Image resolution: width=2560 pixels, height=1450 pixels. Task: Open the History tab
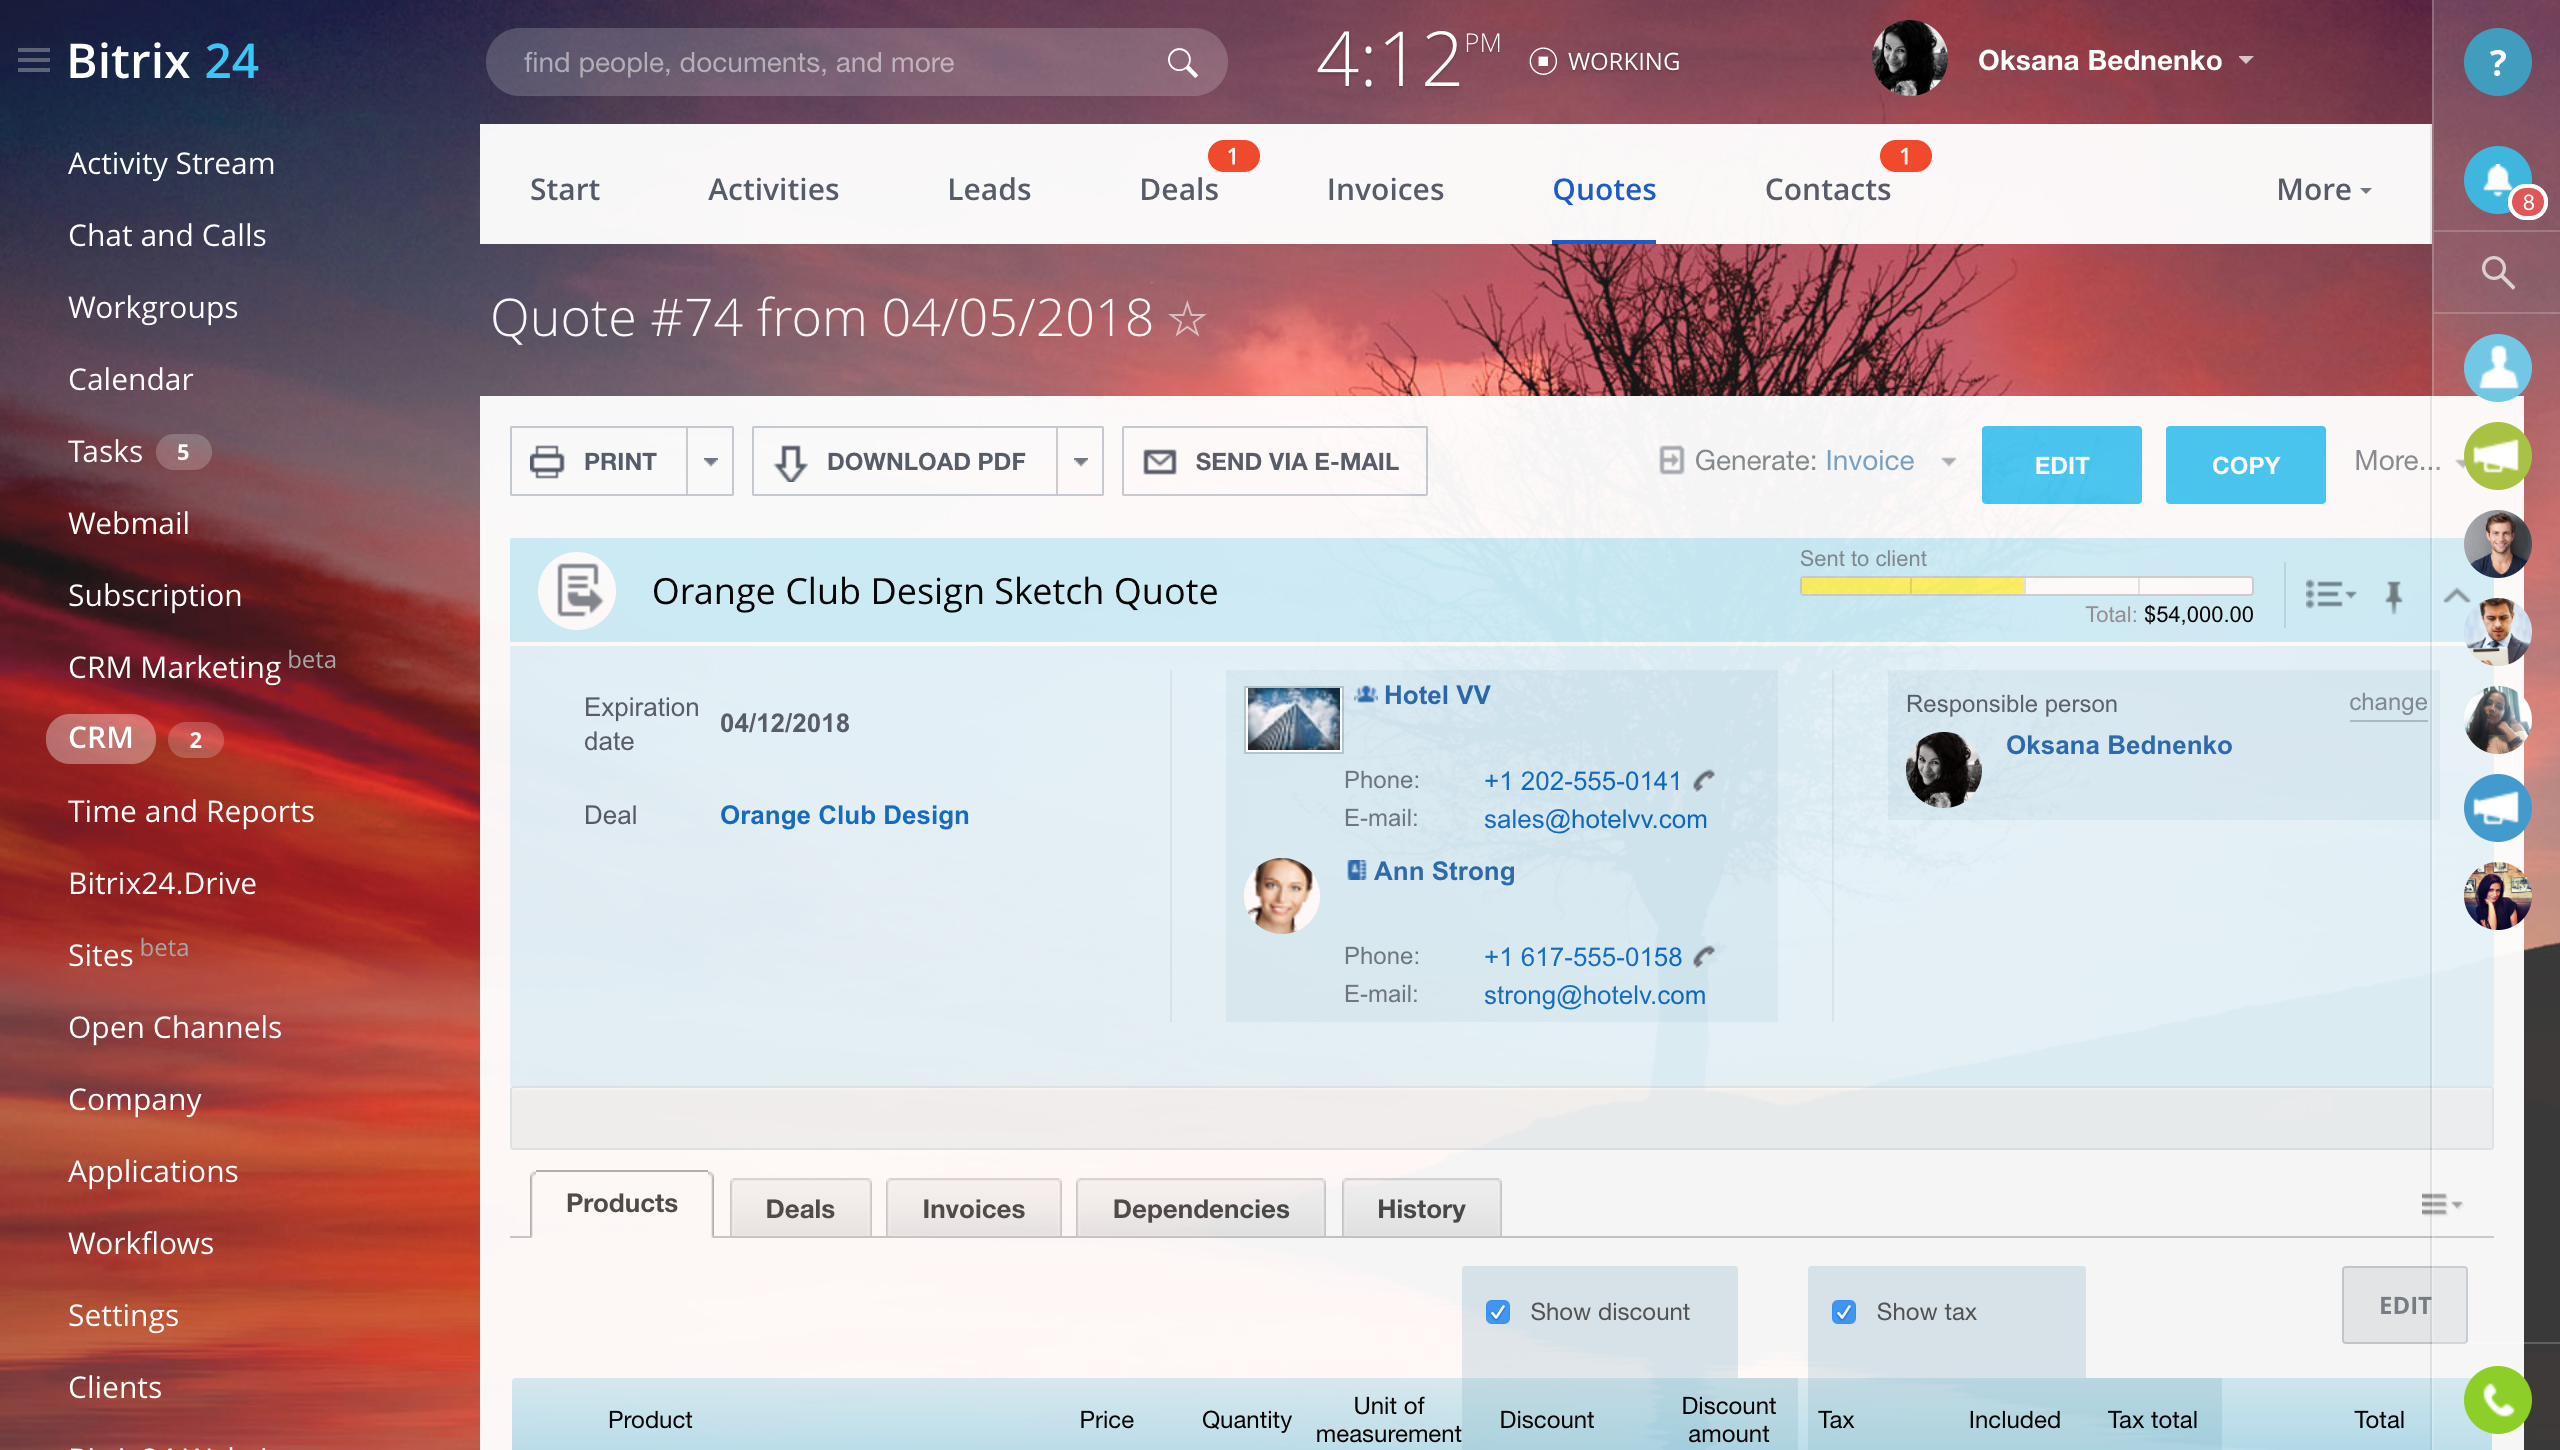click(1420, 1209)
